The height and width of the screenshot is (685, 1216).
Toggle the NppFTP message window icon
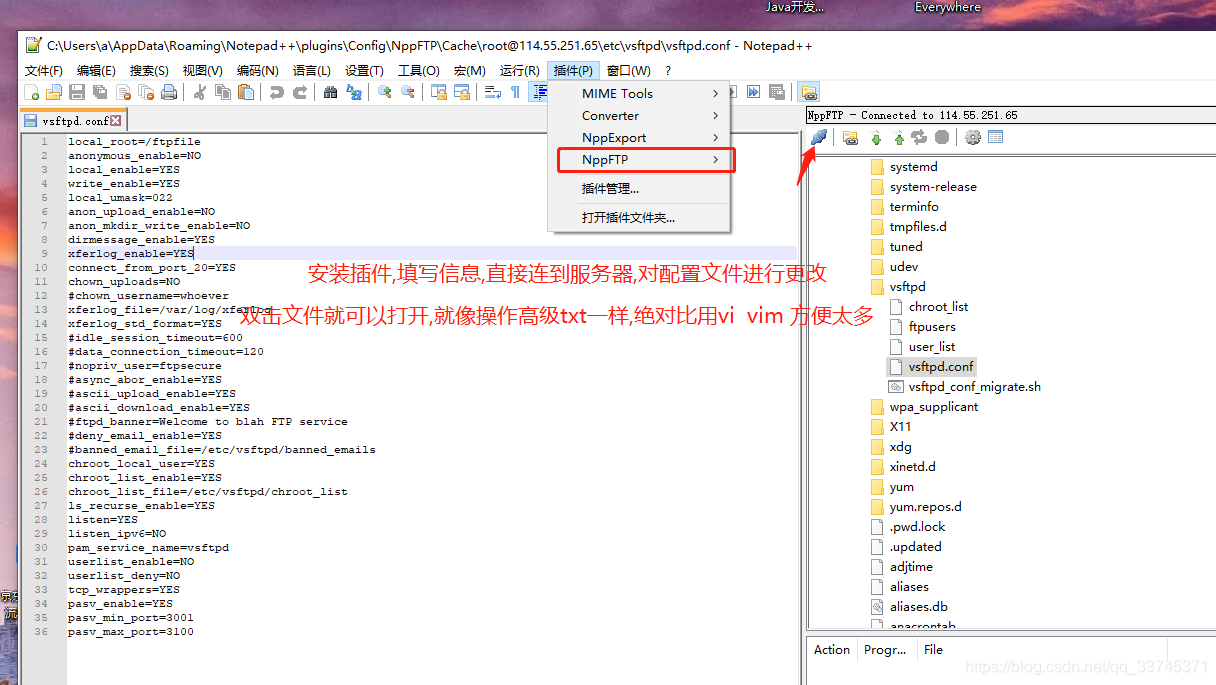pyautogui.click(x=995, y=138)
